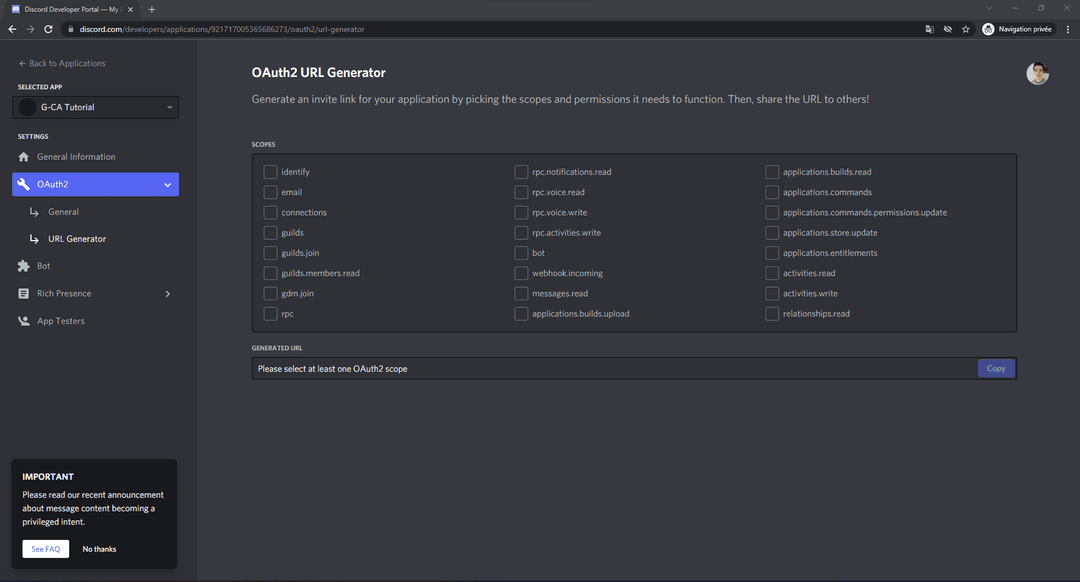Open a new browser tab
This screenshot has width=1080, height=582.
(x=152, y=10)
